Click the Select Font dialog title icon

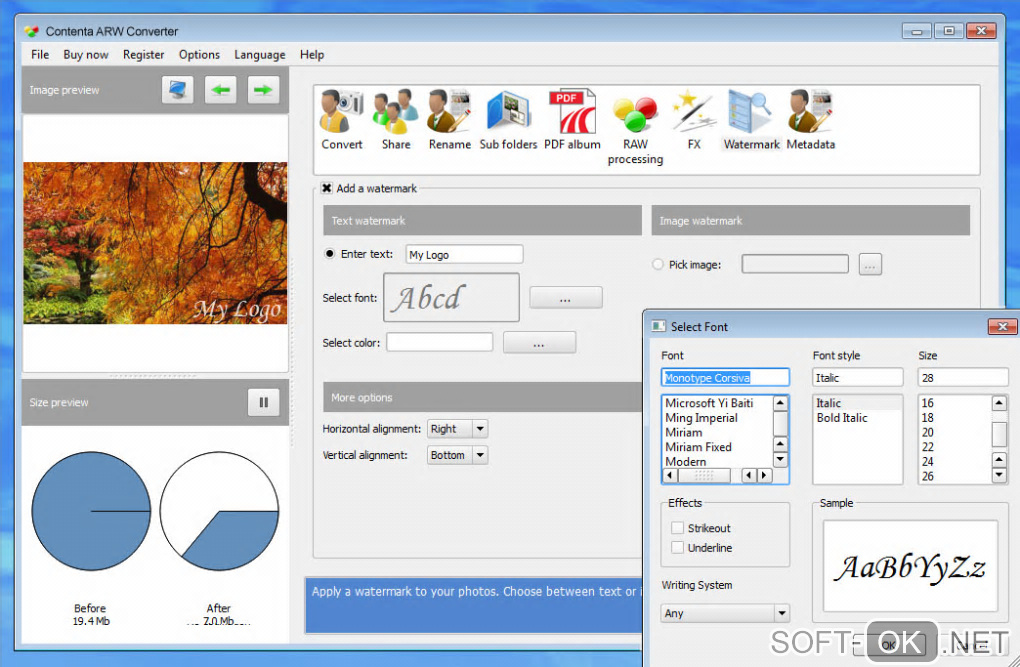click(658, 326)
